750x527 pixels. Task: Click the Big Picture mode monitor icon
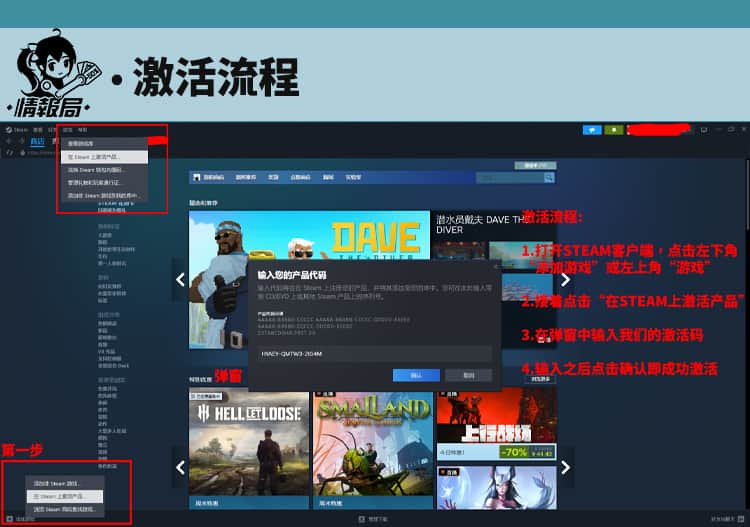[704, 130]
